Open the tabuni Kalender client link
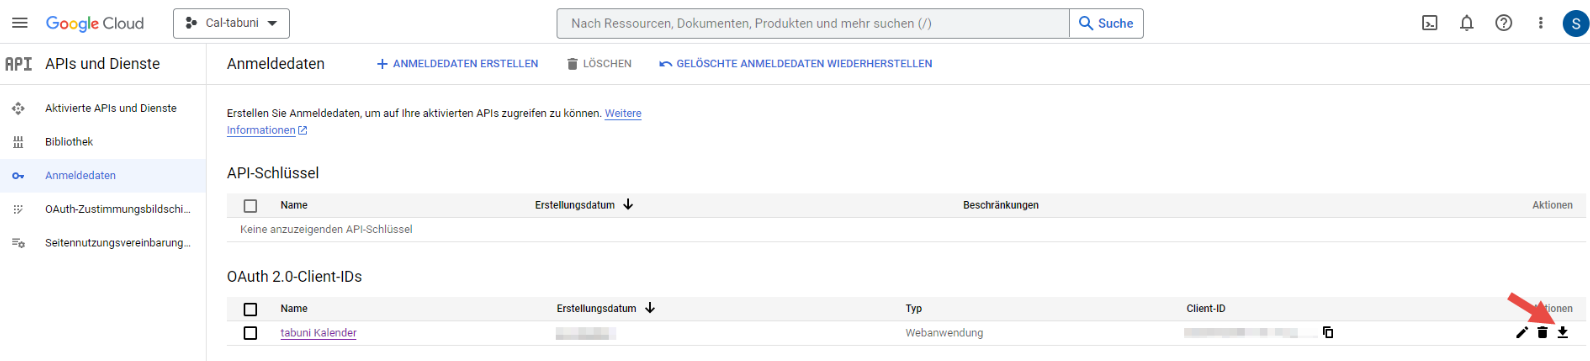The height and width of the screenshot is (361, 1590). [x=318, y=333]
